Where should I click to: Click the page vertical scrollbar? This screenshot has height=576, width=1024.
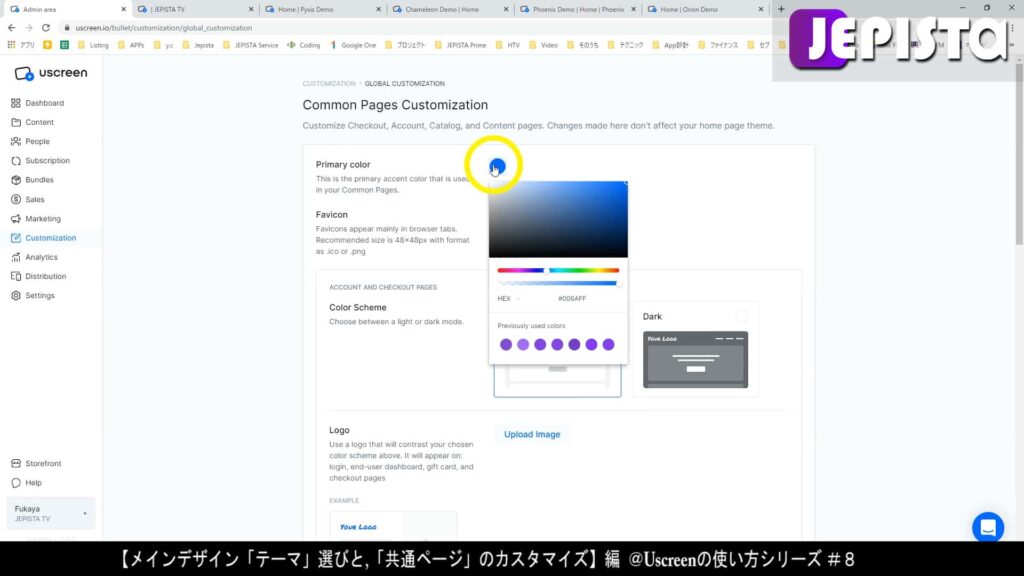pos(1019,153)
